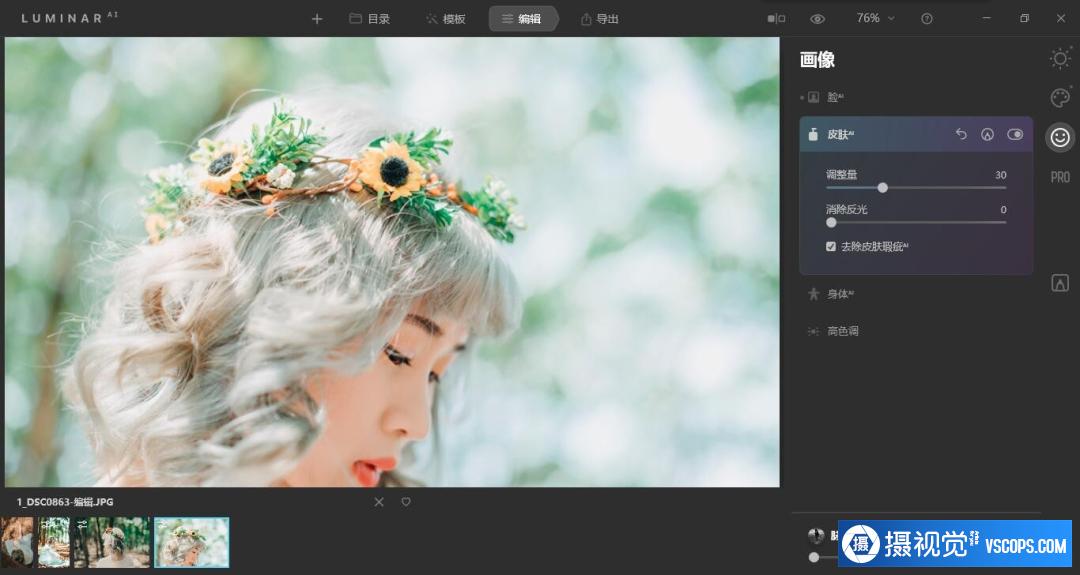Screen dimensions: 1080x575
Task: Click the 画像 panel title
Action: click(x=818, y=60)
